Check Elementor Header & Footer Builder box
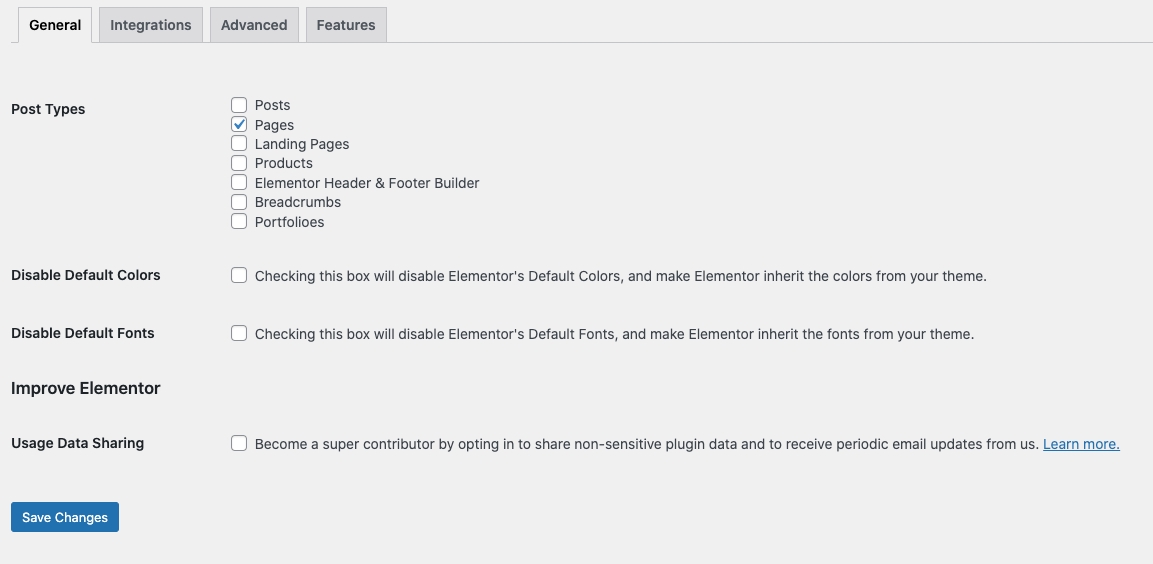The width and height of the screenshot is (1153, 564). tap(239, 183)
